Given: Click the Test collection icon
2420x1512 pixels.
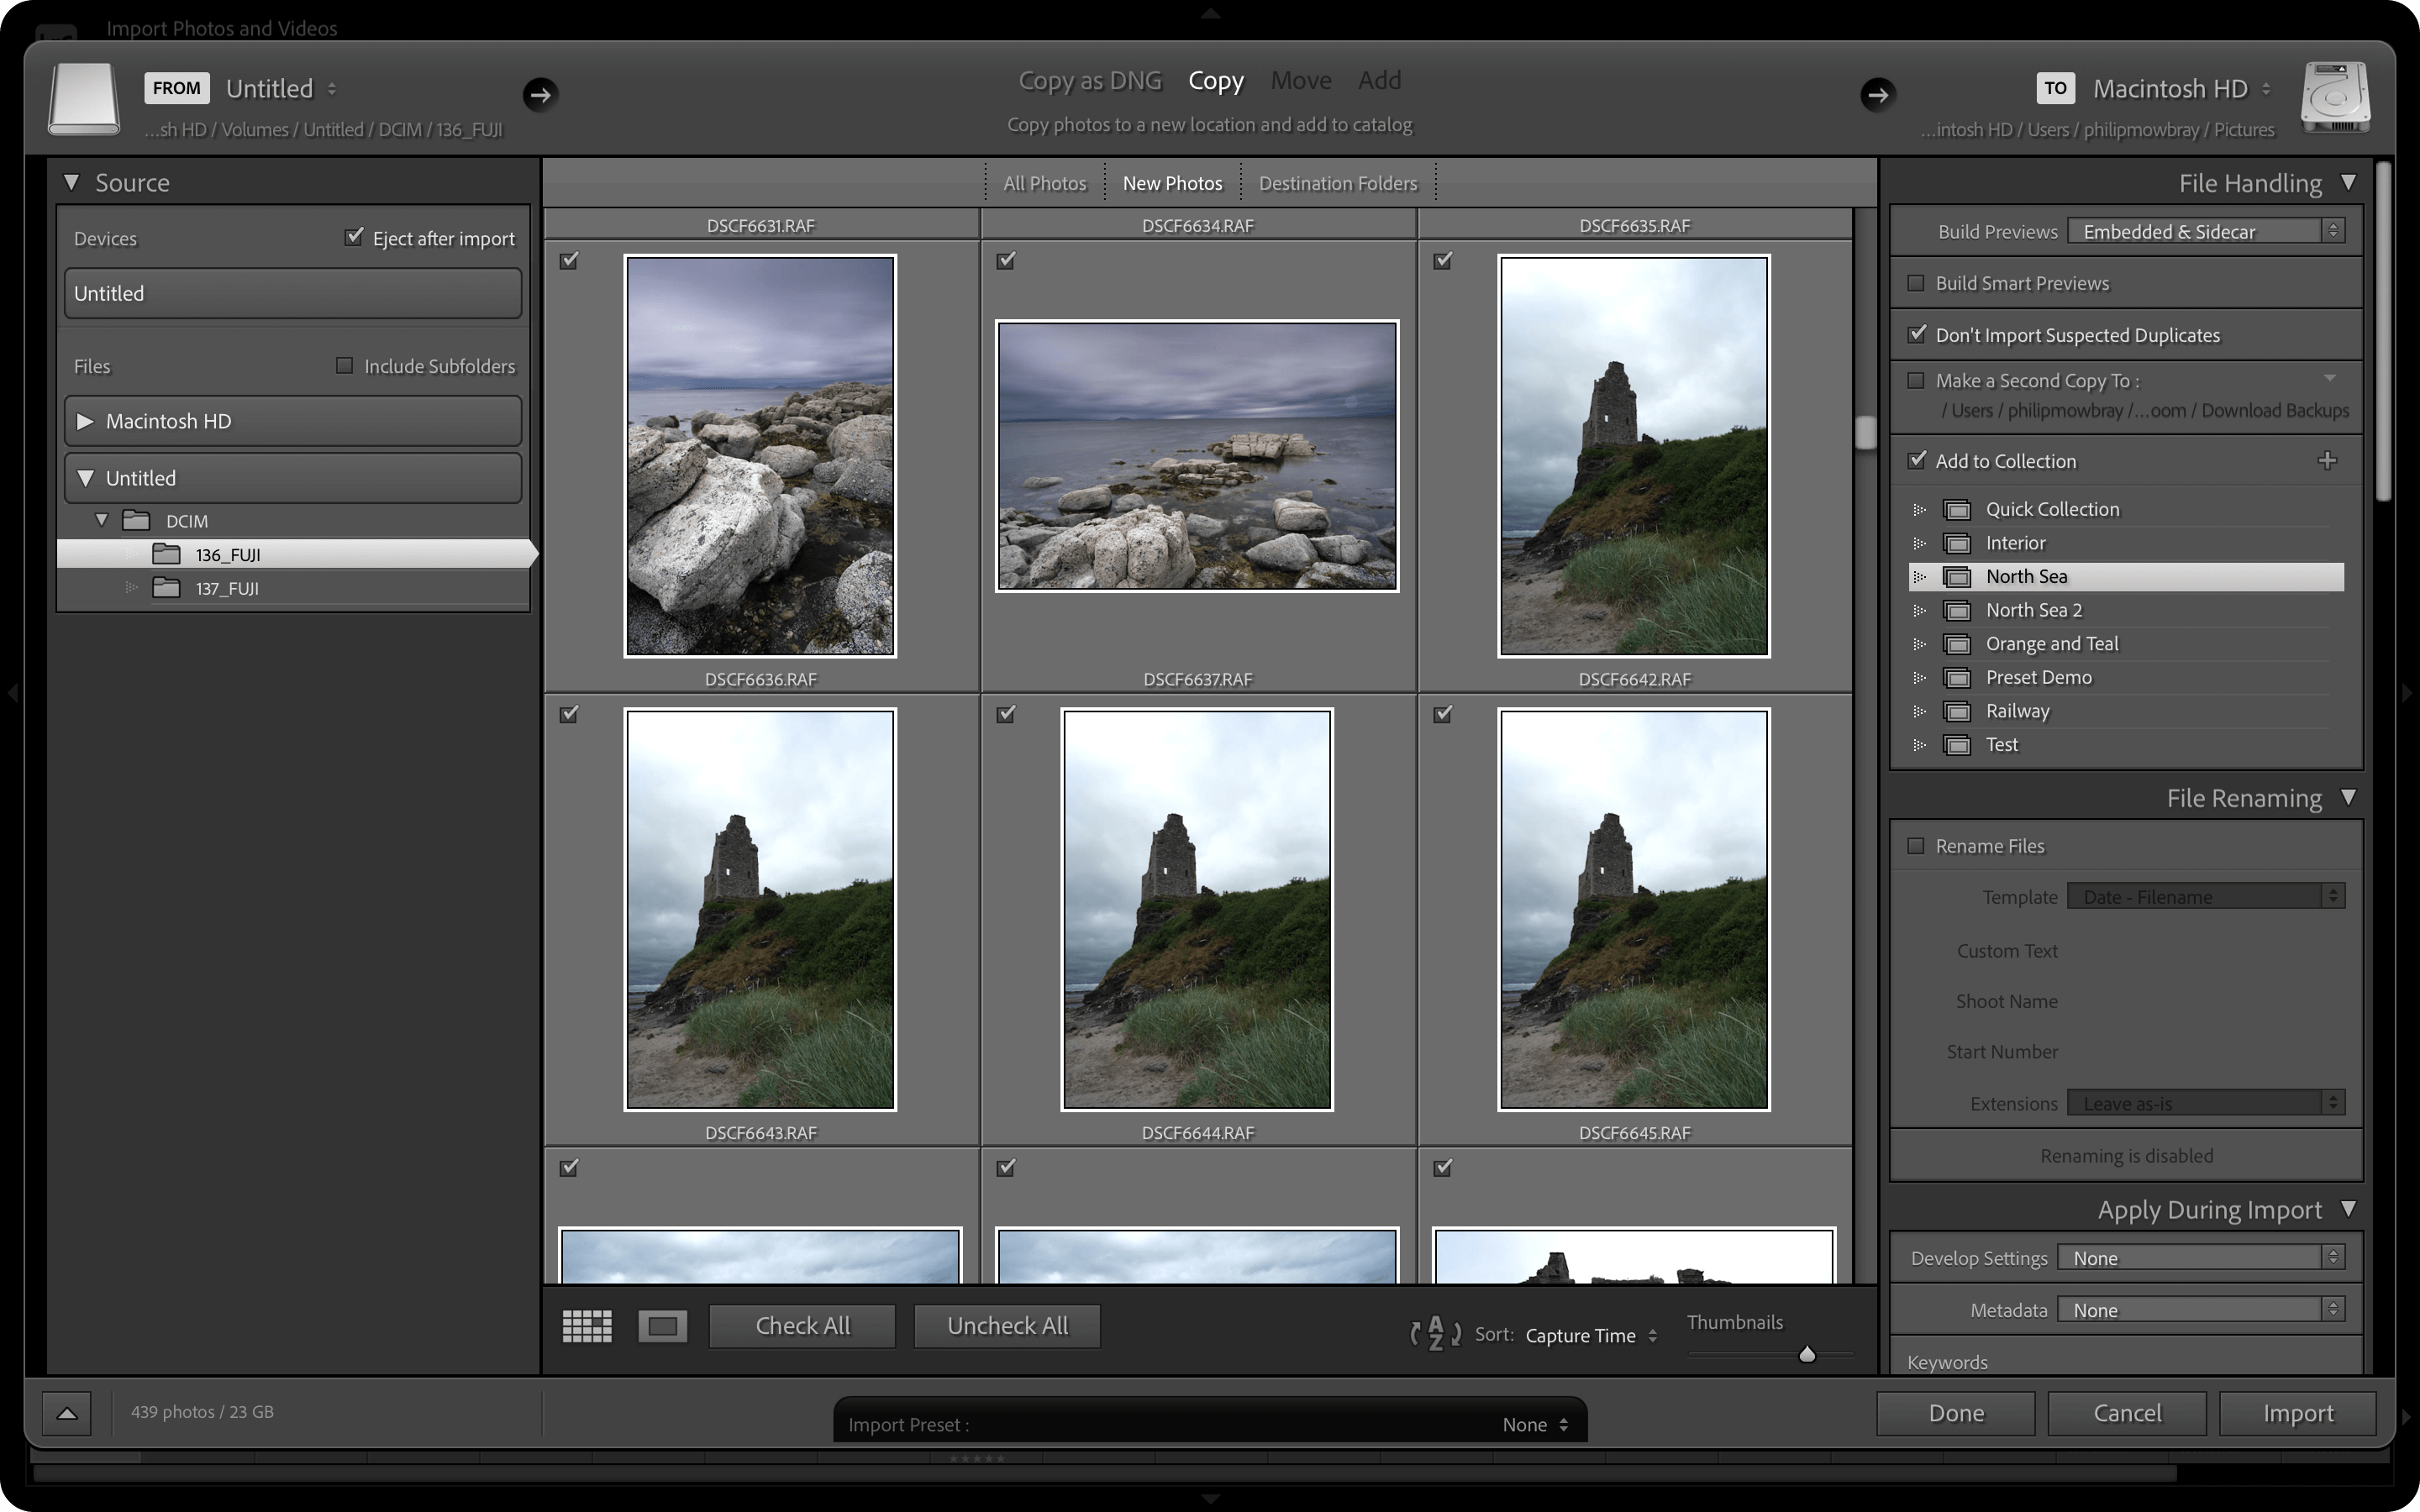Looking at the screenshot, I should coord(1957,745).
